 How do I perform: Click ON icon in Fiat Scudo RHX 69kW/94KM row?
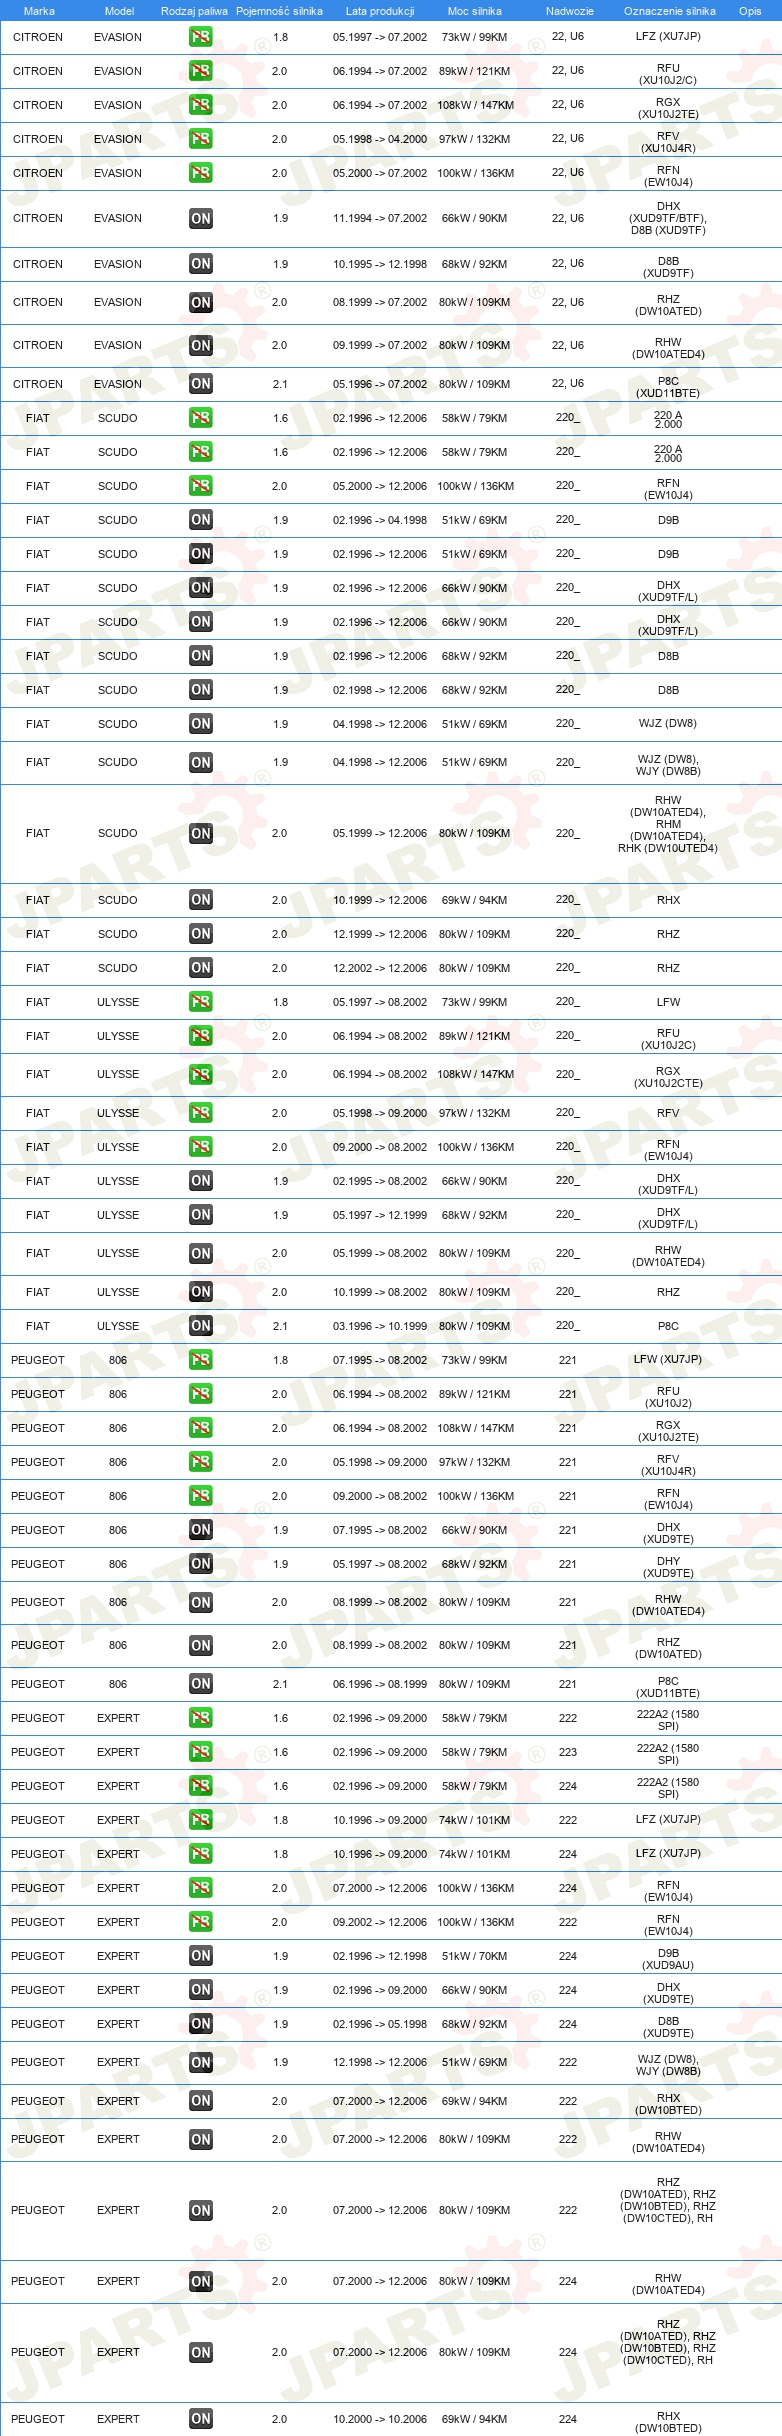tap(201, 900)
